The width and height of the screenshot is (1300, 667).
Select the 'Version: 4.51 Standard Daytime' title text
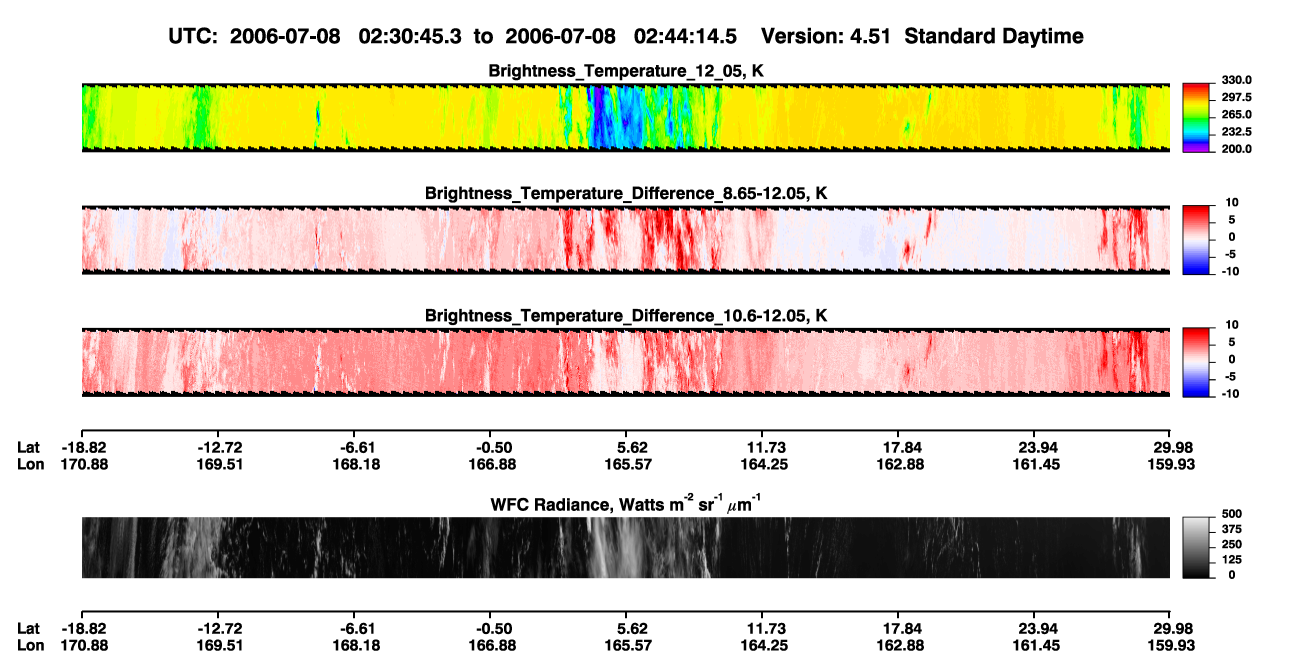pos(922,36)
